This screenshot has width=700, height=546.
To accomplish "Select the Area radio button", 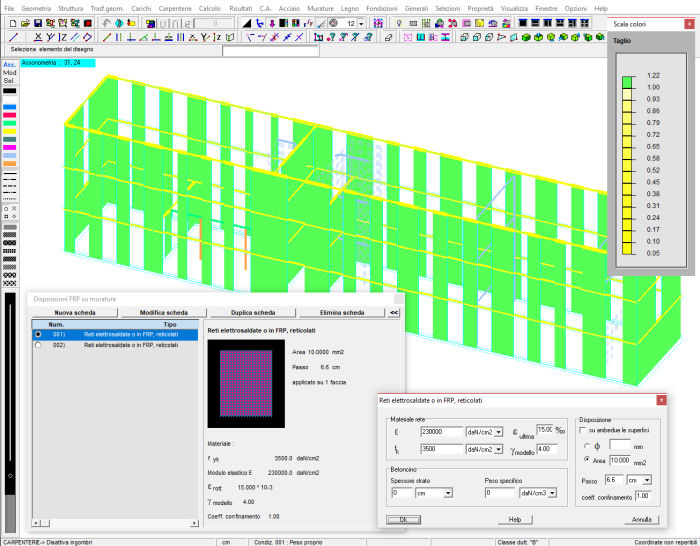I will point(587,459).
